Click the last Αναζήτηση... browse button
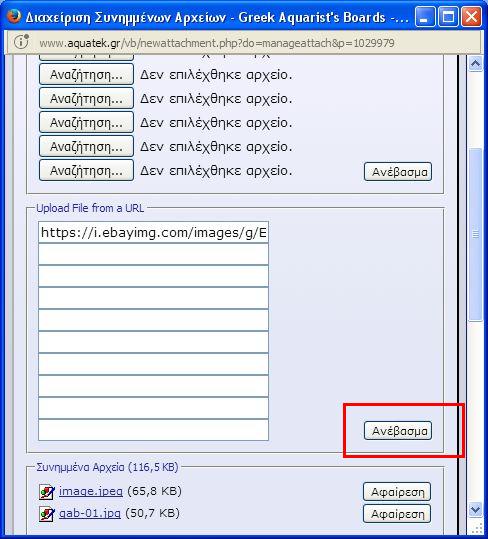 coord(86,170)
